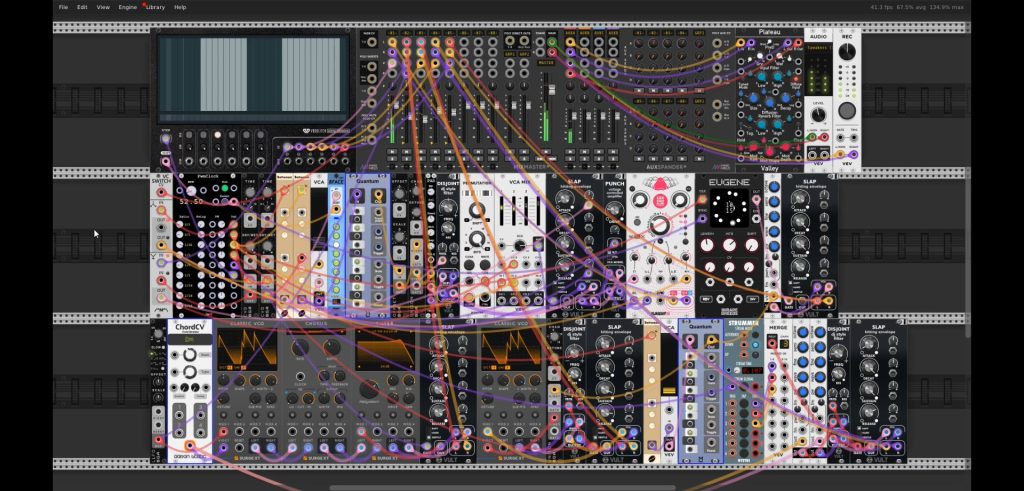
Task: Mute track -04- on MixMaster
Action: 435,152
